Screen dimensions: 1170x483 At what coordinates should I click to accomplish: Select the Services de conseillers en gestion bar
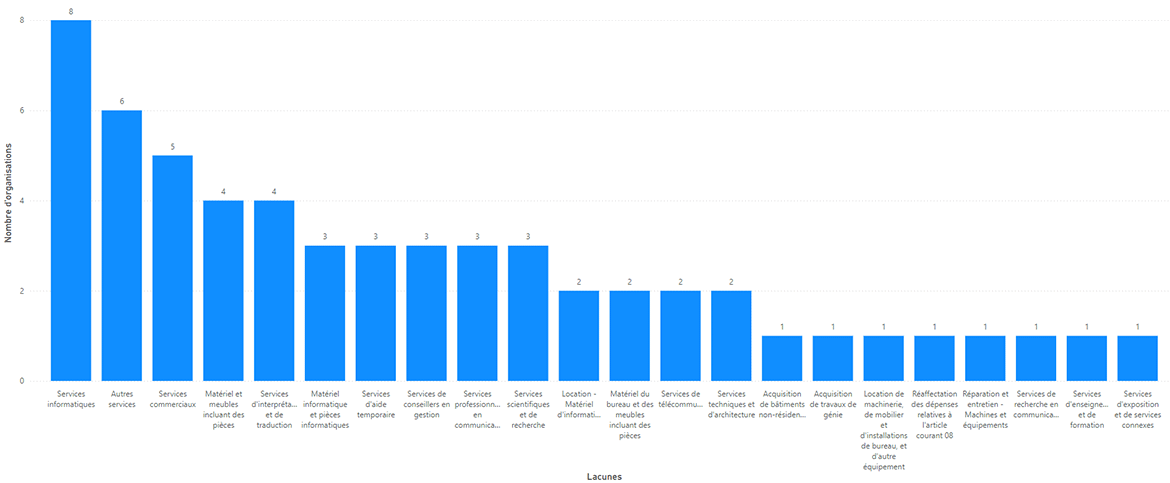(426, 314)
